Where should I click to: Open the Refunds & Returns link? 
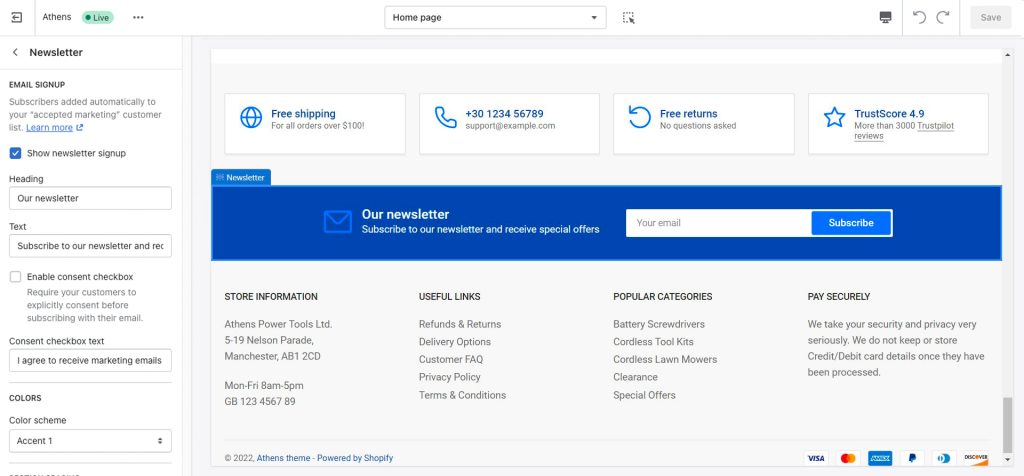460,324
